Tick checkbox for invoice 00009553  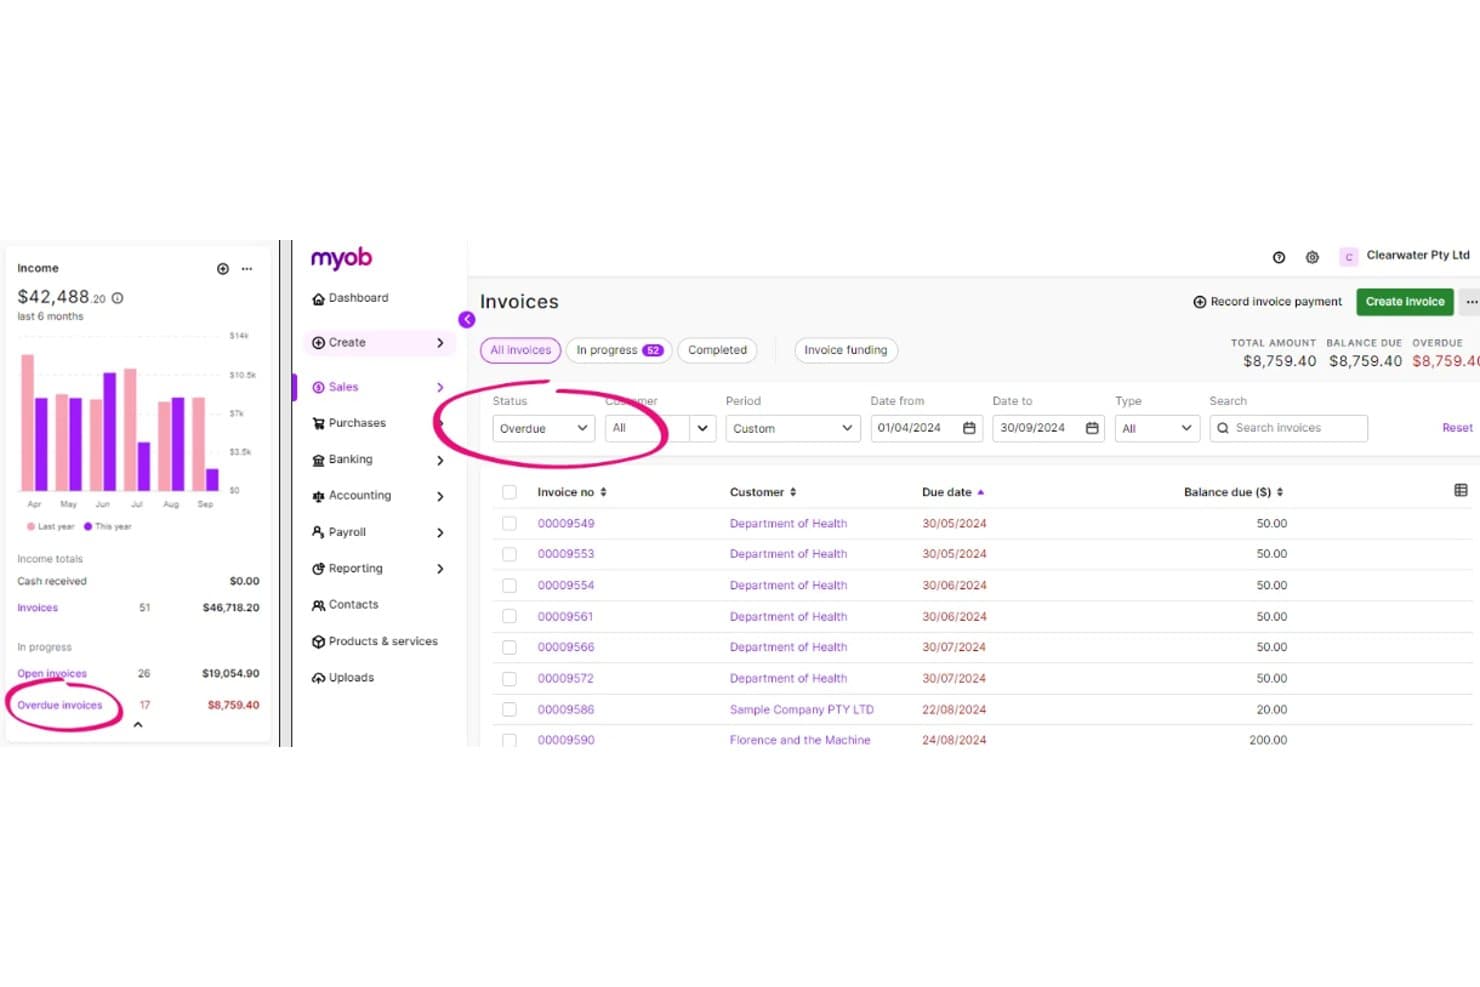click(x=510, y=554)
